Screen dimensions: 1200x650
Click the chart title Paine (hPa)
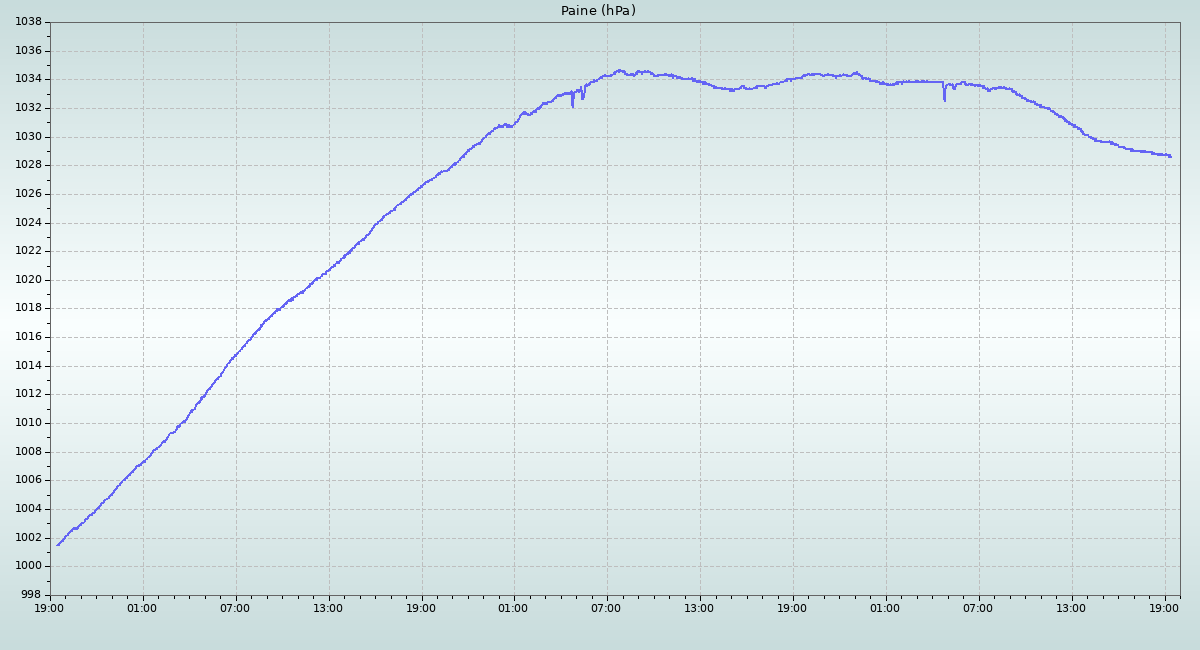pos(598,11)
